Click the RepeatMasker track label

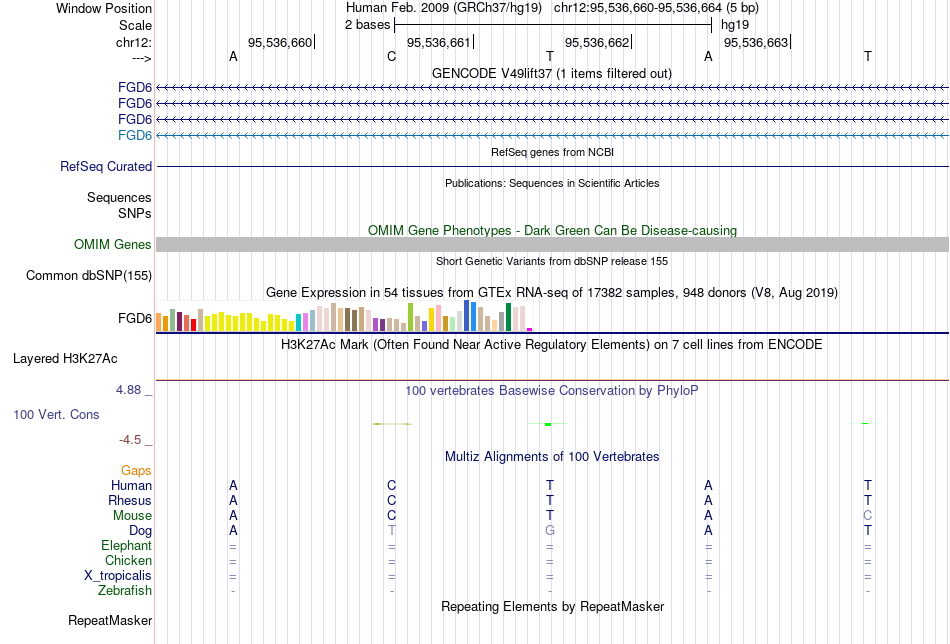pyautogui.click(x=110, y=620)
